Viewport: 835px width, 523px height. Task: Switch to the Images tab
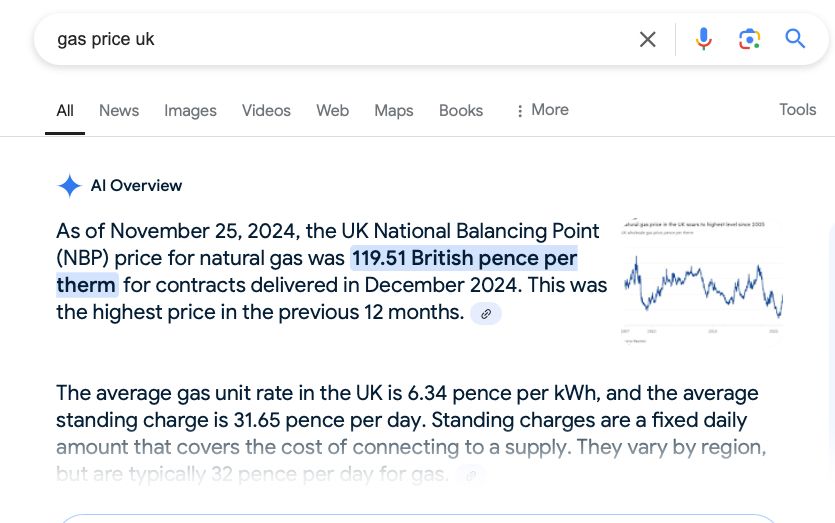[x=190, y=111]
